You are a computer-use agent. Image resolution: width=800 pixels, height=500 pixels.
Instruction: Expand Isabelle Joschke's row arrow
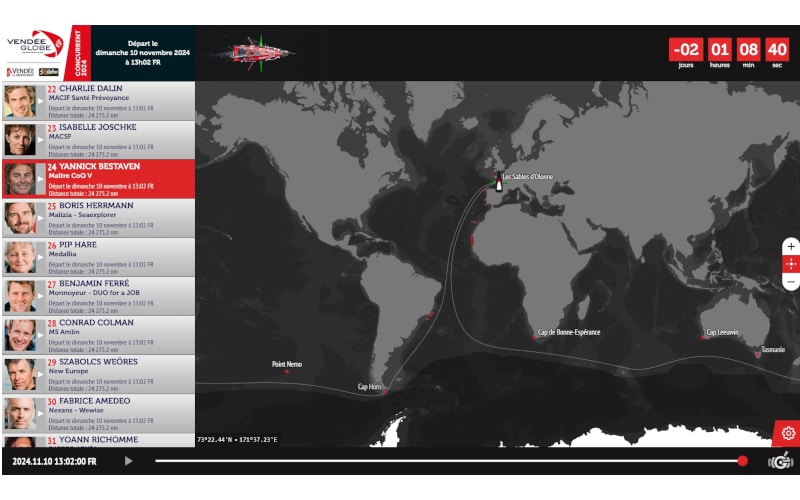click(40, 140)
